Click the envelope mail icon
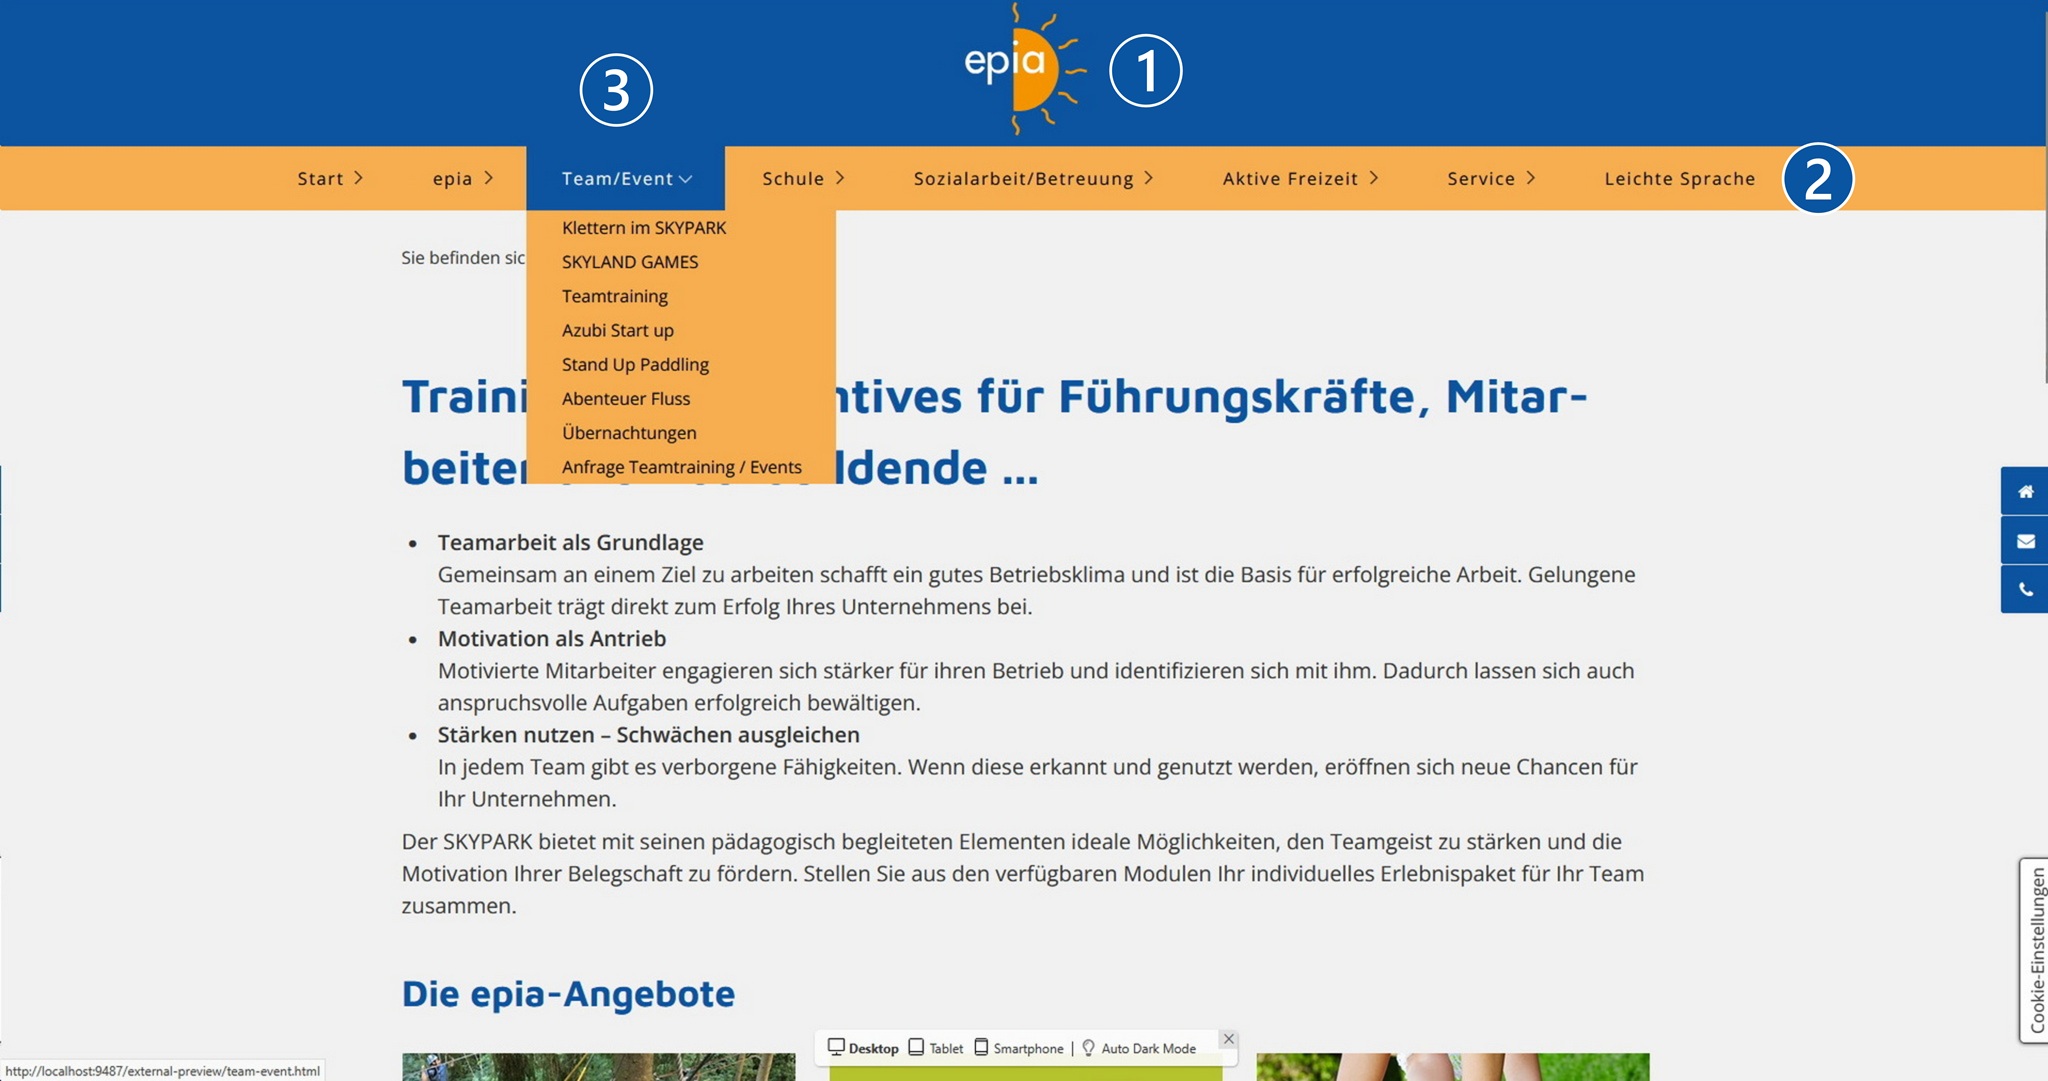The height and width of the screenshot is (1081, 2048). (2025, 541)
